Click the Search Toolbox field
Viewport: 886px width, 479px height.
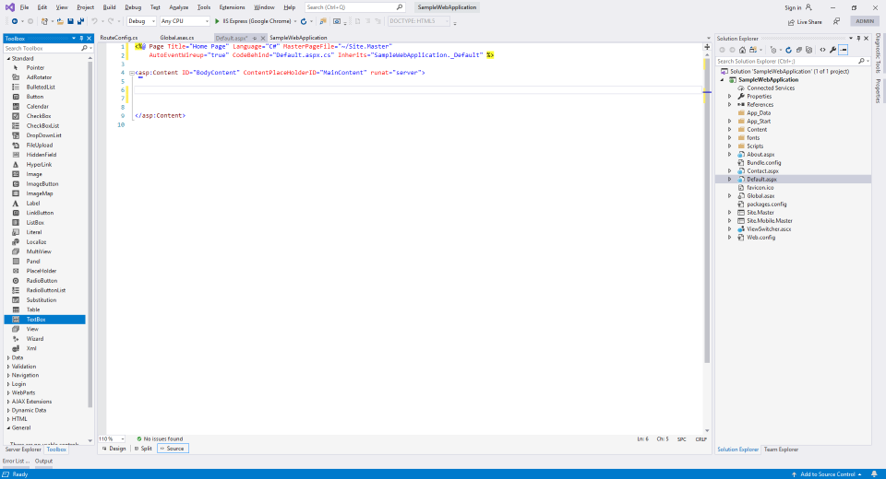pos(45,48)
